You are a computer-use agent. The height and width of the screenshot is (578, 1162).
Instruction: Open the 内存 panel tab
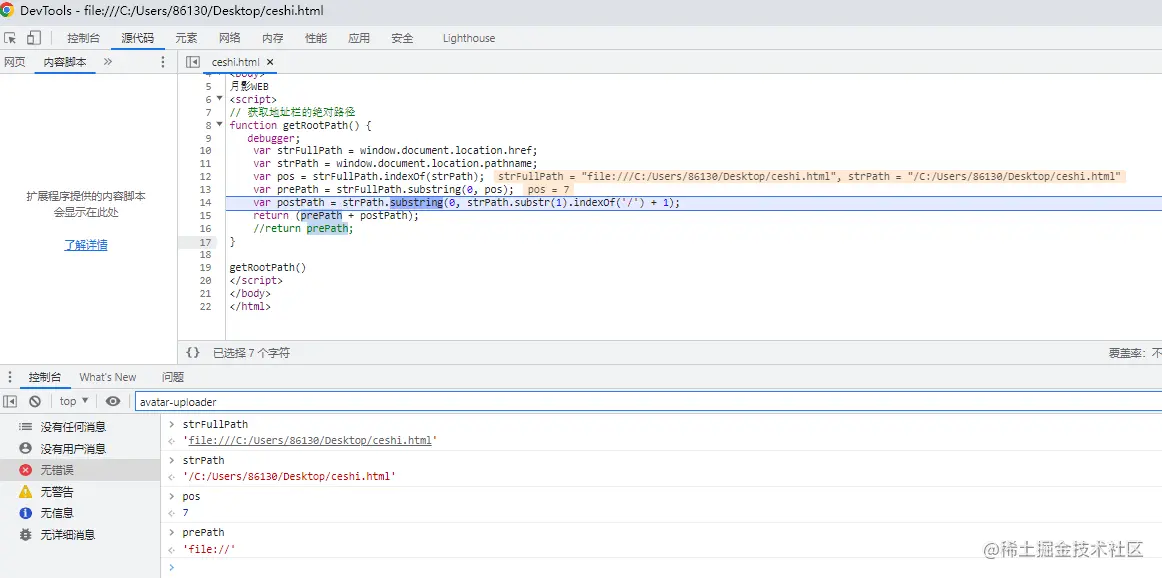pos(272,39)
